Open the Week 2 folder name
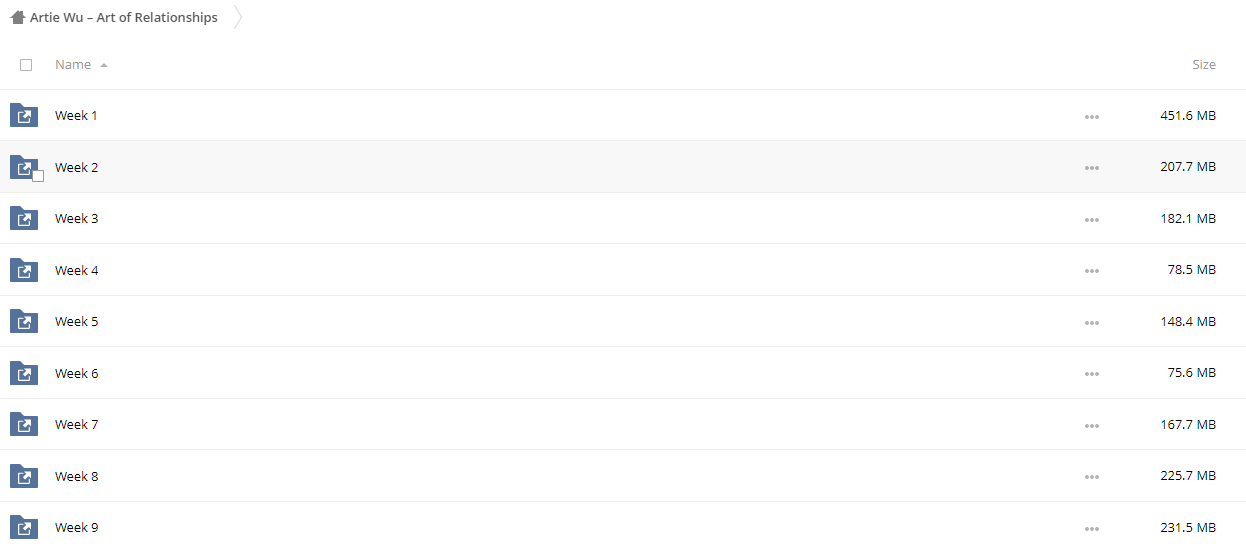Image resolution: width=1246 pixels, height=552 pixels. (77, 168)
